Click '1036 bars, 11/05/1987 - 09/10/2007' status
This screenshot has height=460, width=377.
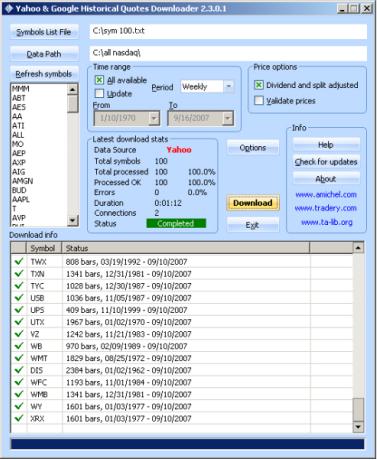(x=129, y=298)
